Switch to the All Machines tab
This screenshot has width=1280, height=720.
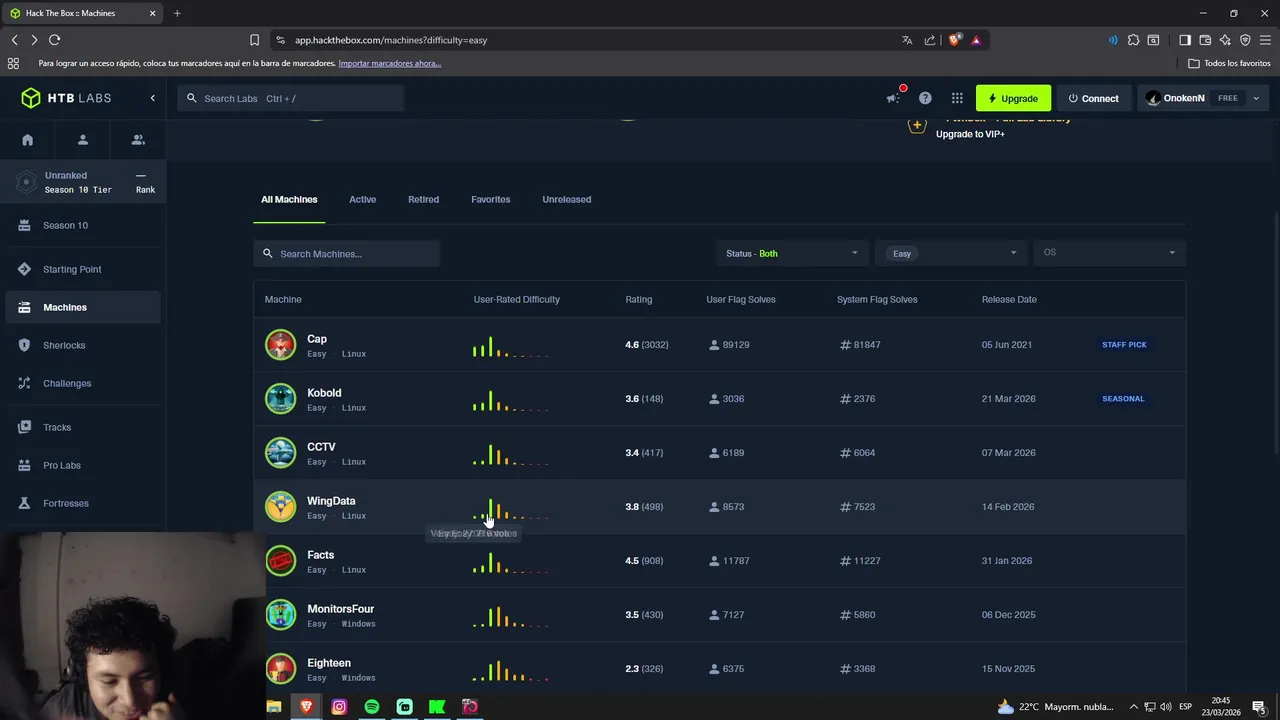(289, 199)
